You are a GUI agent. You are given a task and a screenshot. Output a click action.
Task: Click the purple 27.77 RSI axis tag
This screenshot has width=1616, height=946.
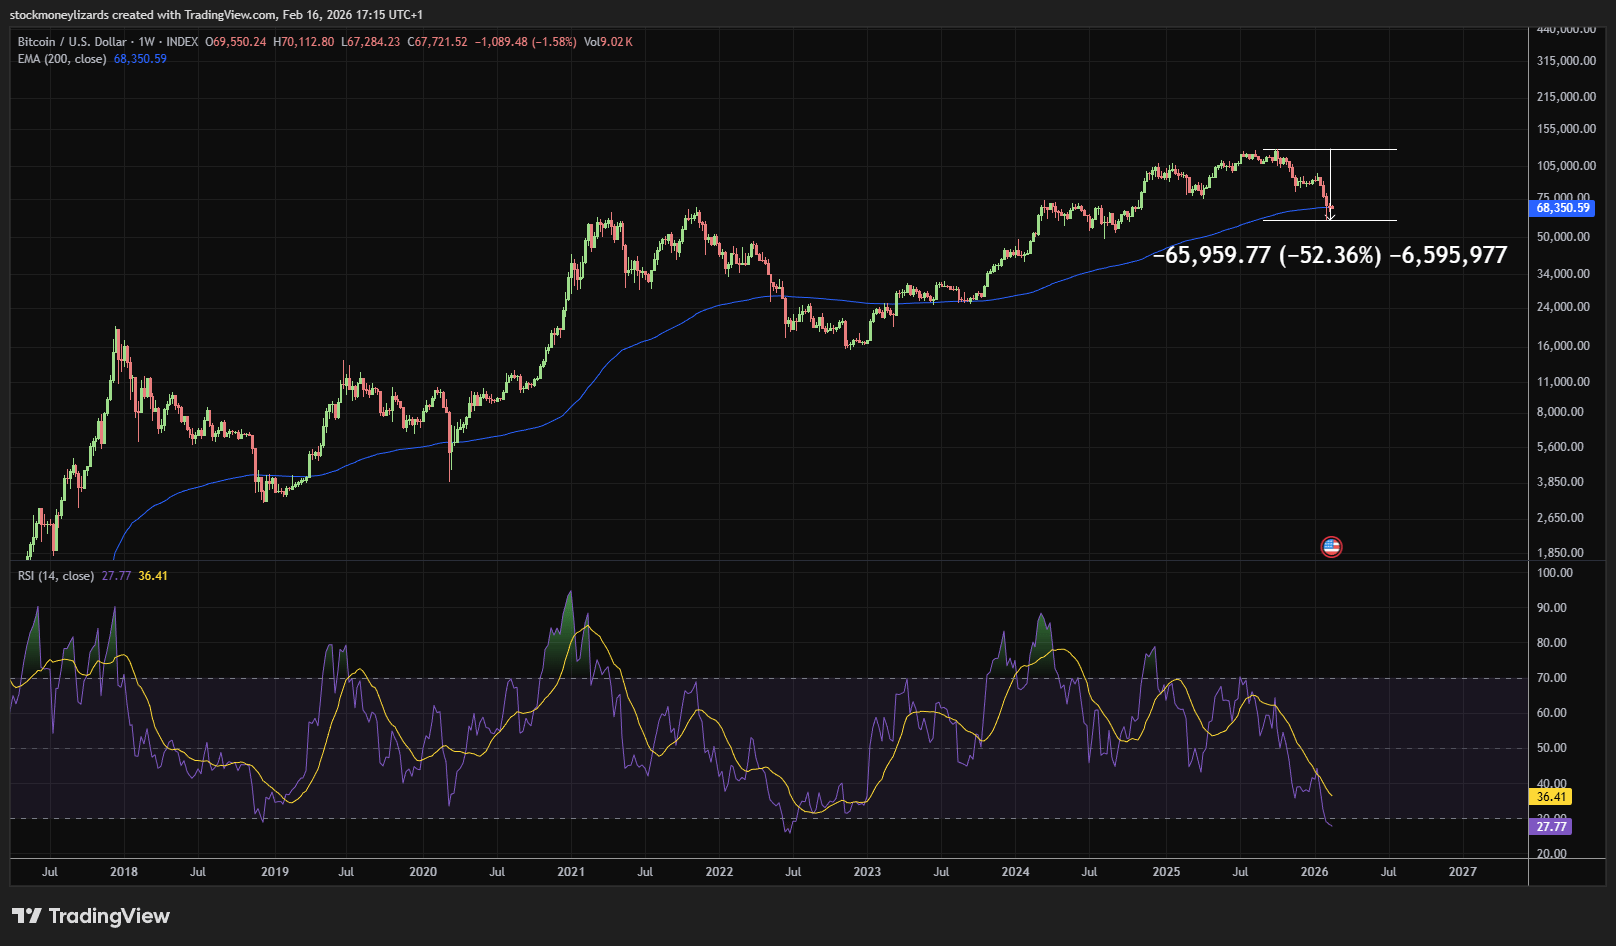1551,827
